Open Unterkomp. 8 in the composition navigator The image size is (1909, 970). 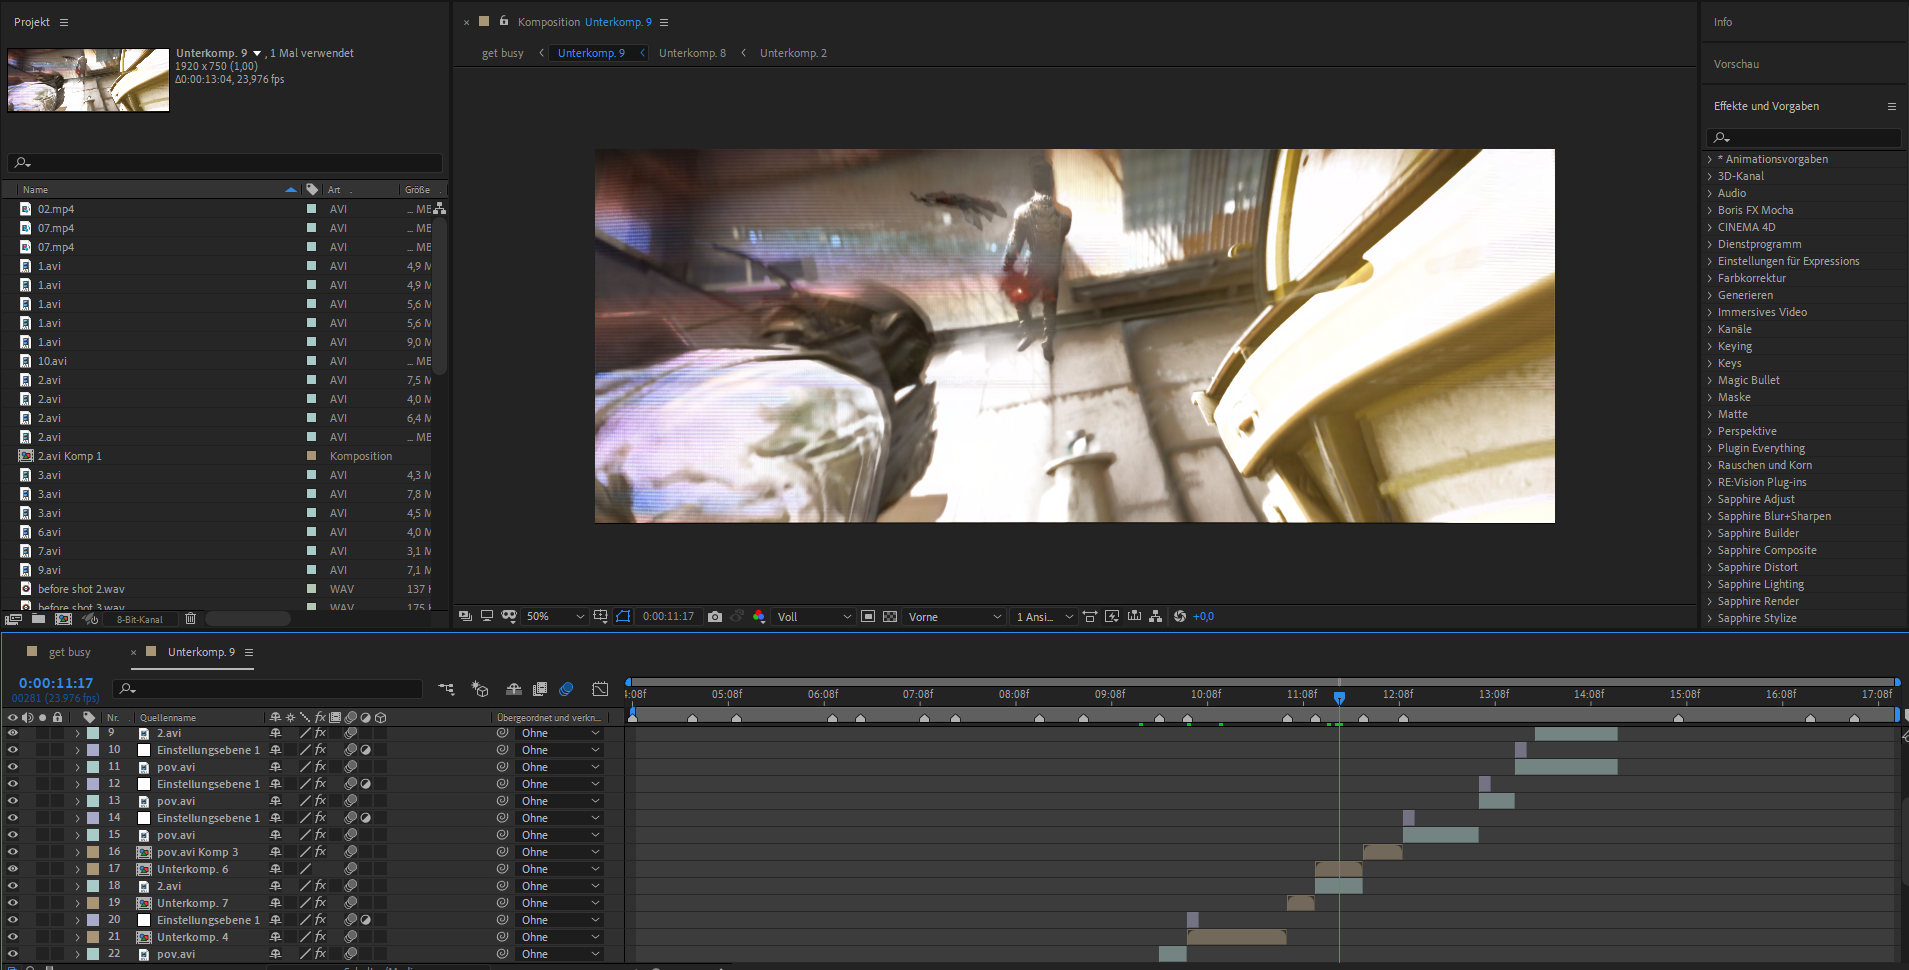tap(692, 53)
